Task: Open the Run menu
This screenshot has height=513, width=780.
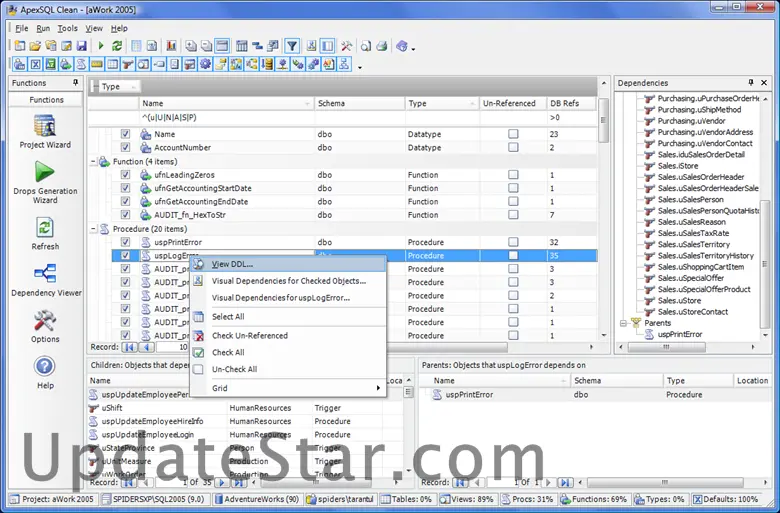Action: point(43,28)
